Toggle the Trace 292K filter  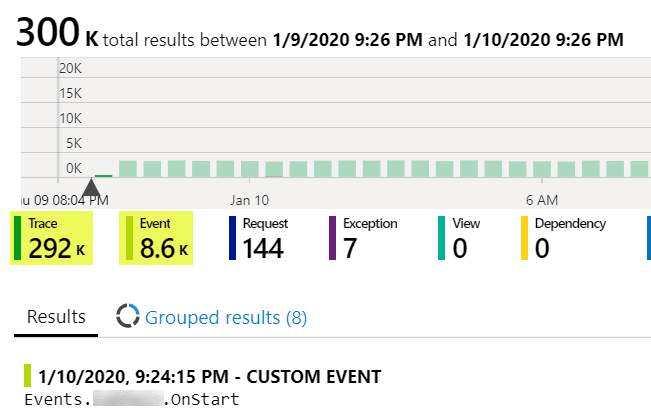(x=52, y=239)
